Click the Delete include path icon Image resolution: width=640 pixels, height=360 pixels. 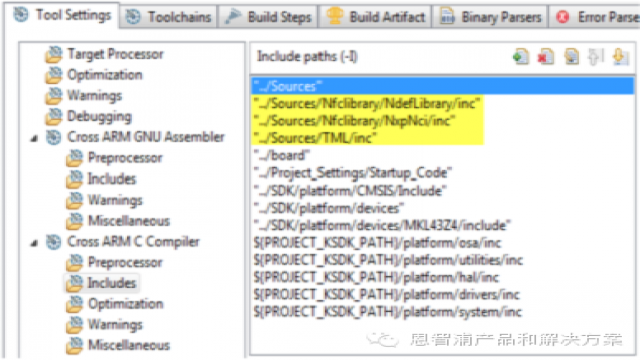click(x=546, y=56)
